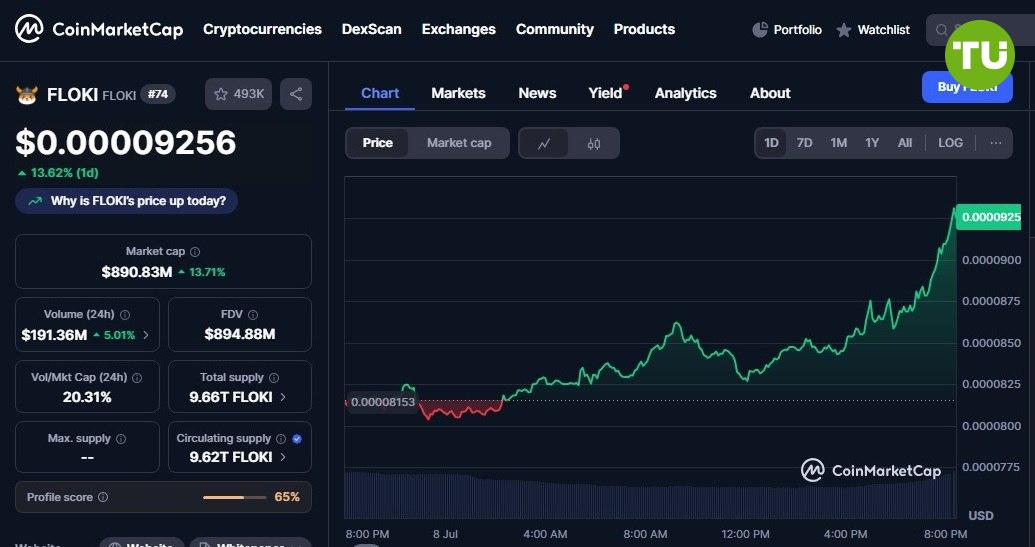
Task: Click the $894.88M FDV value
Action: coord(240,335)
